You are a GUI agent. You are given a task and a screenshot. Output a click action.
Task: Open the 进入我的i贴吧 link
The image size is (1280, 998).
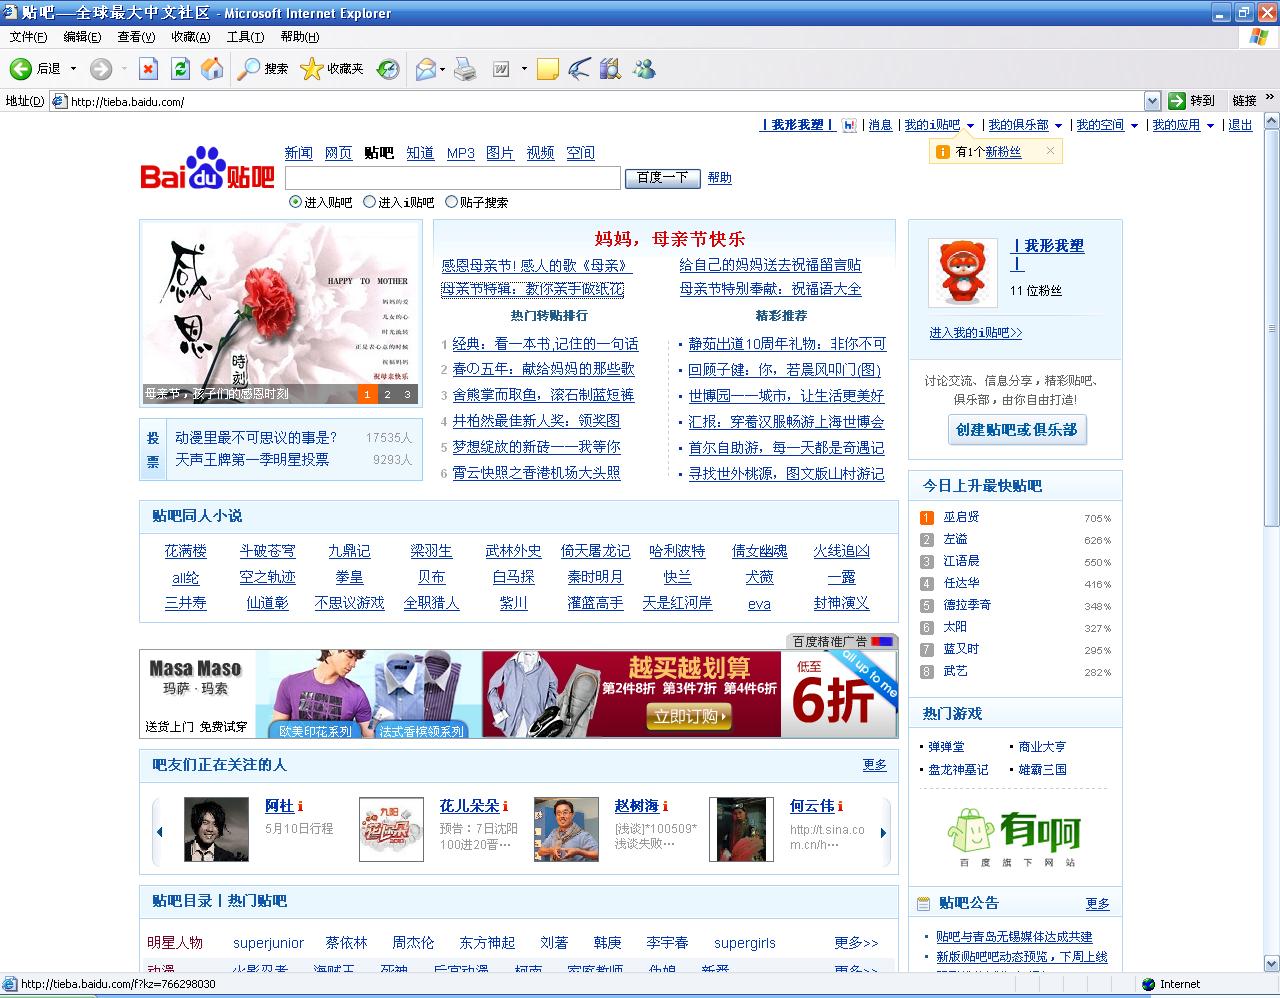[976, 333]
